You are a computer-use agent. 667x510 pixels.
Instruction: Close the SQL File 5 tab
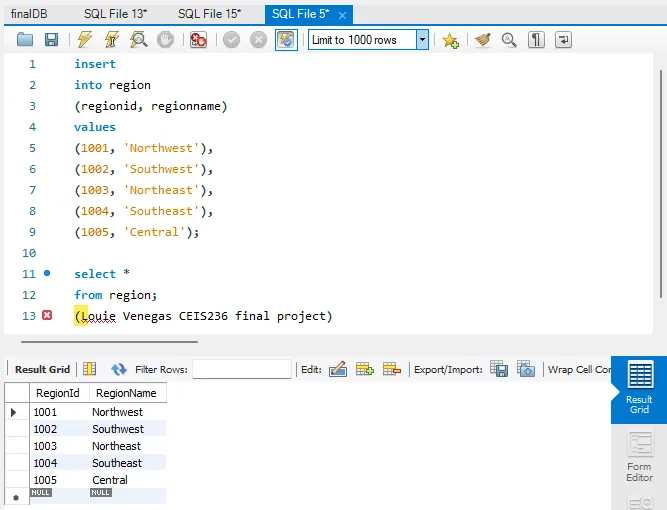point(342,16)
